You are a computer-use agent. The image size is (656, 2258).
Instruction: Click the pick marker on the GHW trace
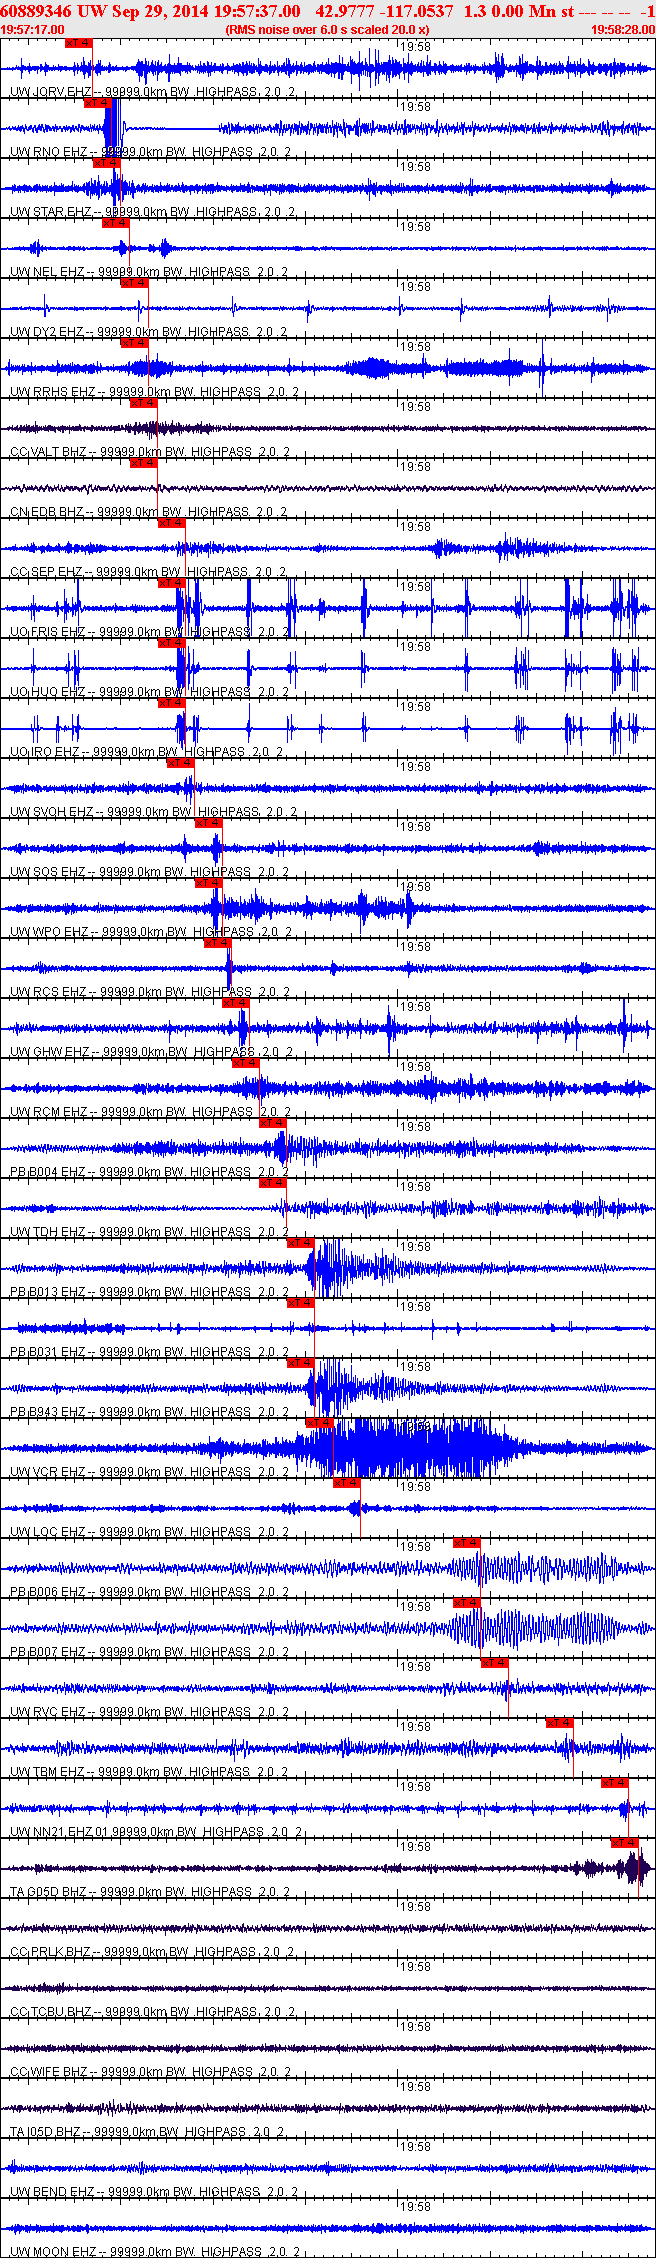point(236,1003)
